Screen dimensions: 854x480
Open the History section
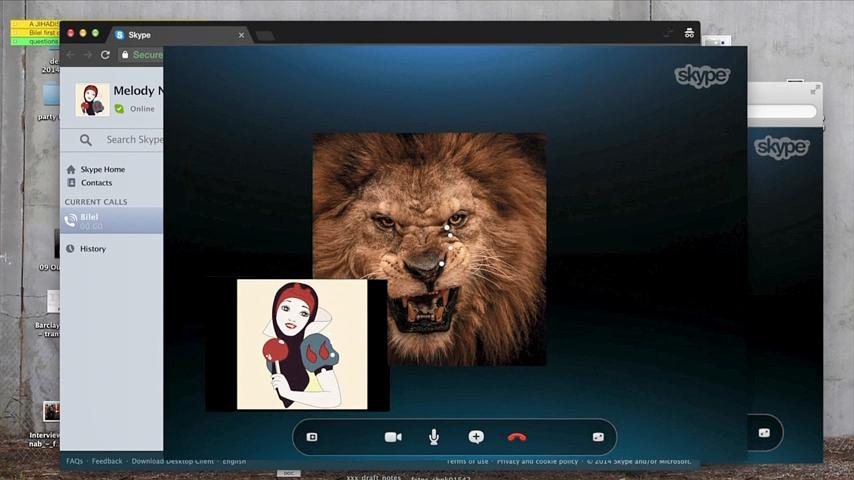pos(92,249)
